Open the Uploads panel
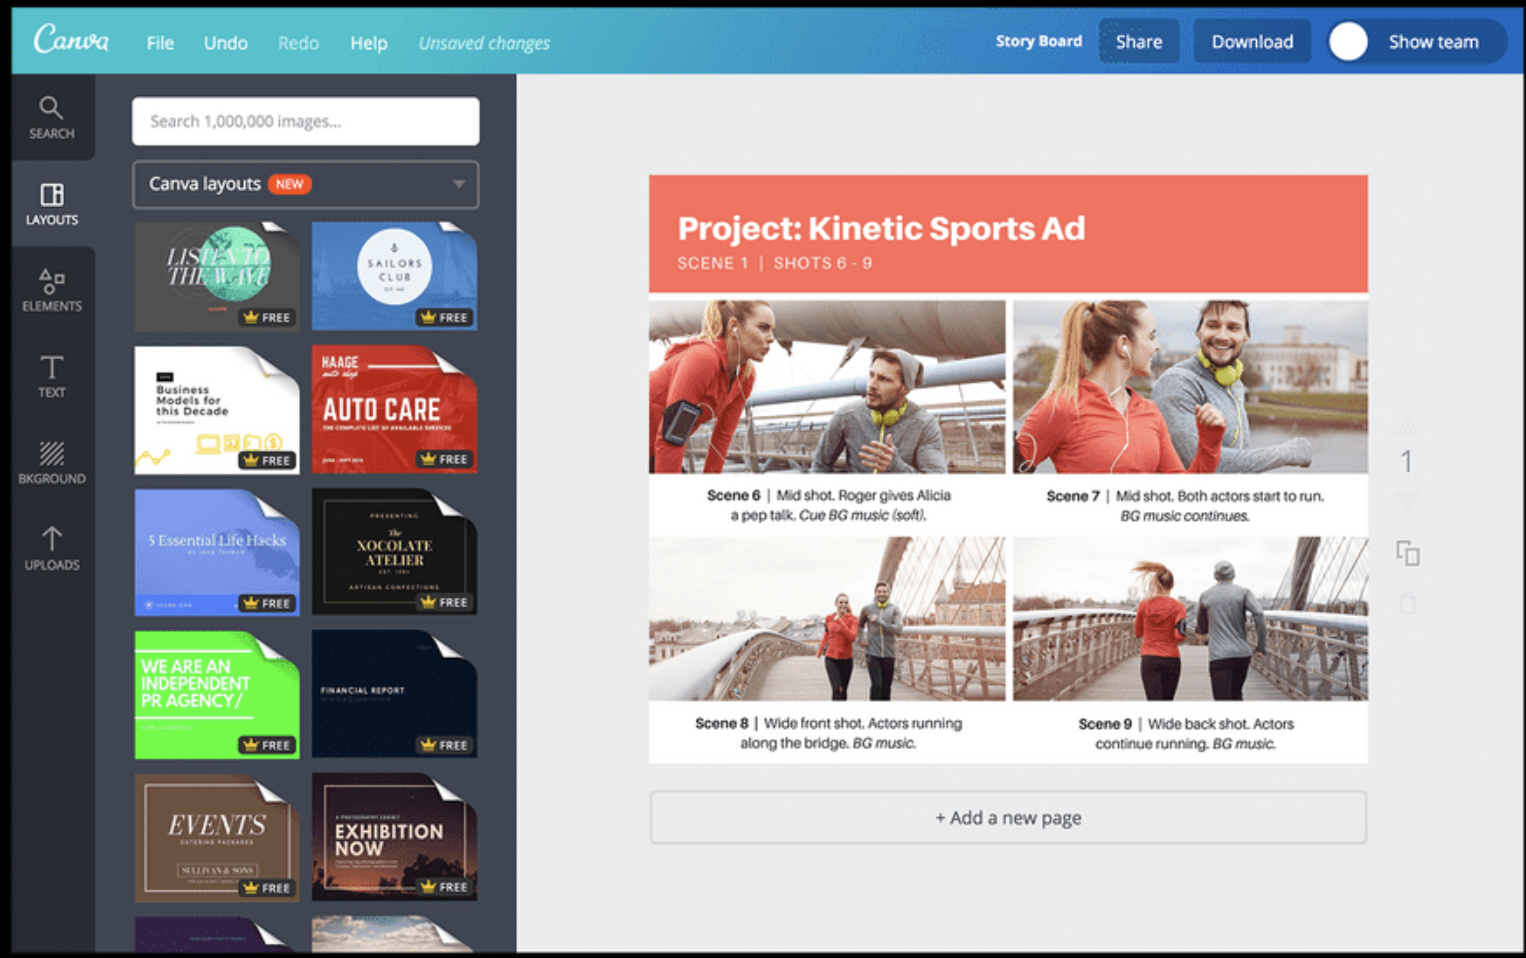 click(51, 549)
